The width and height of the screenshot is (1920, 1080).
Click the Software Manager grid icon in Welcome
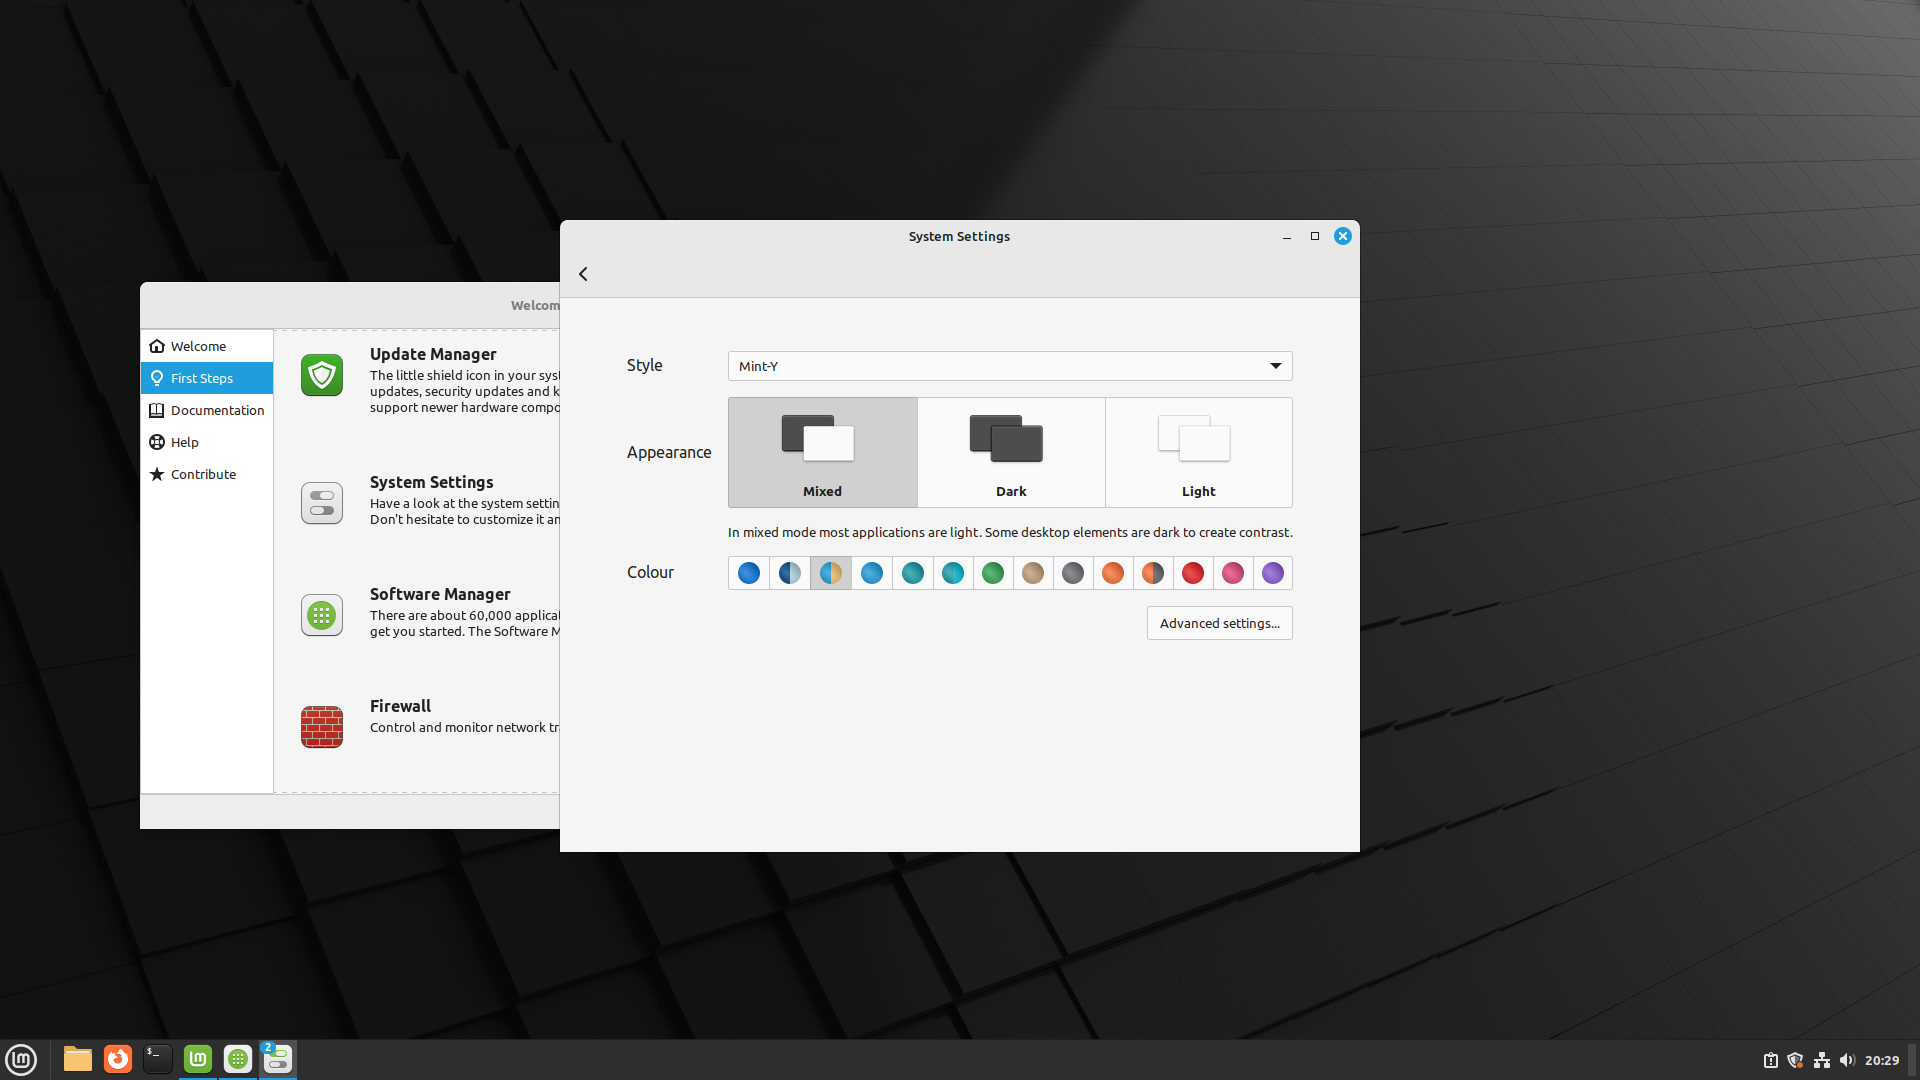click(x=322, y=615)
